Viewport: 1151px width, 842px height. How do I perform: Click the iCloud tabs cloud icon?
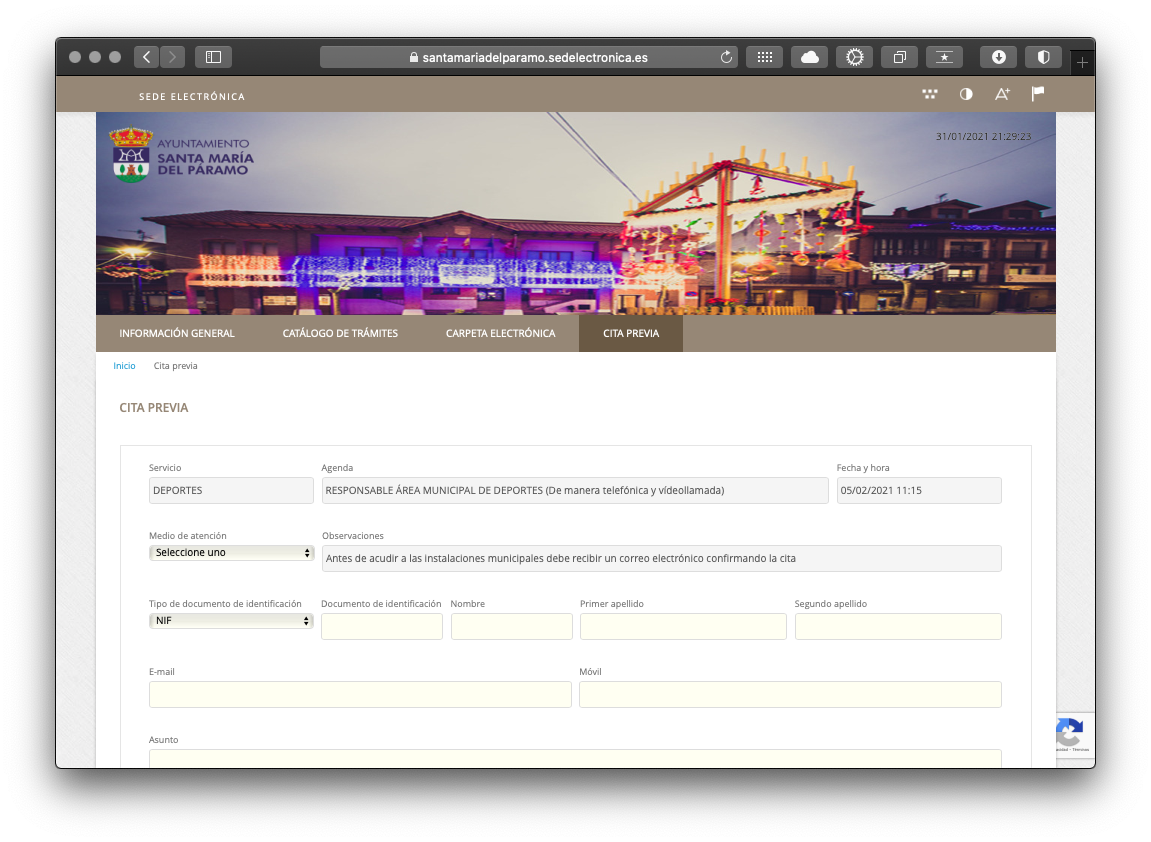810,57
